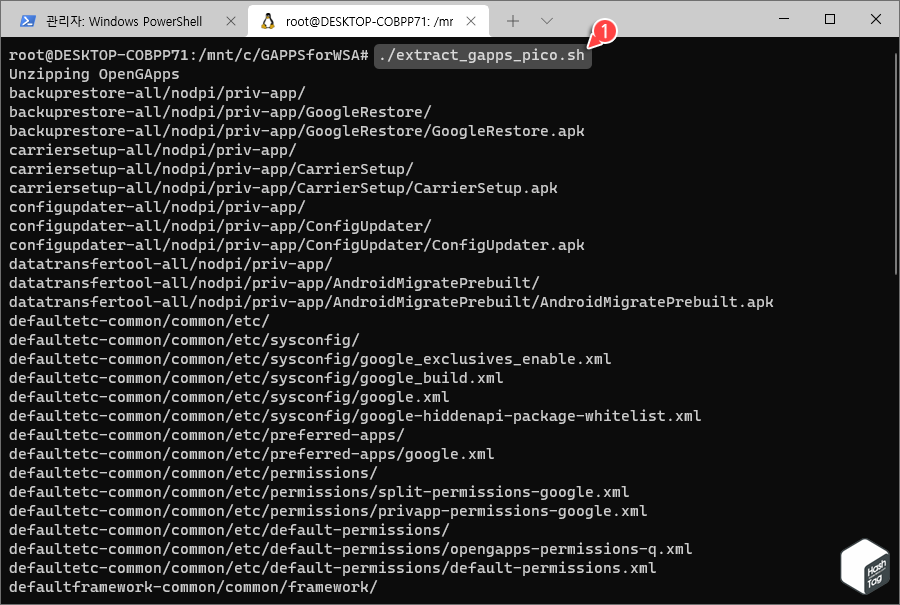
Task: Click the backuprestore-all/nodpi/priv-app/ line
Action: pos(157,93)
